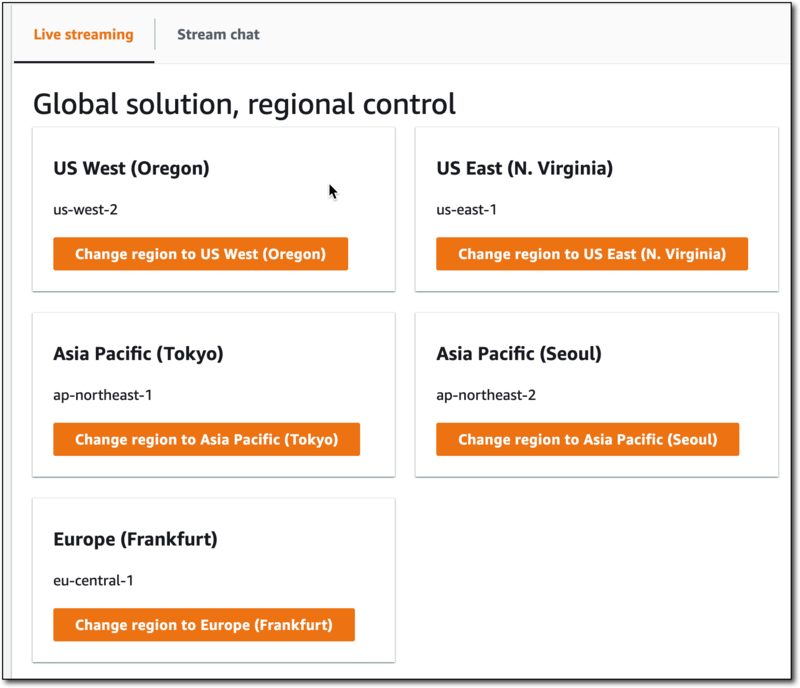Click the eu-central-1 region code text

pyautogui.click(x=92, y=580)
